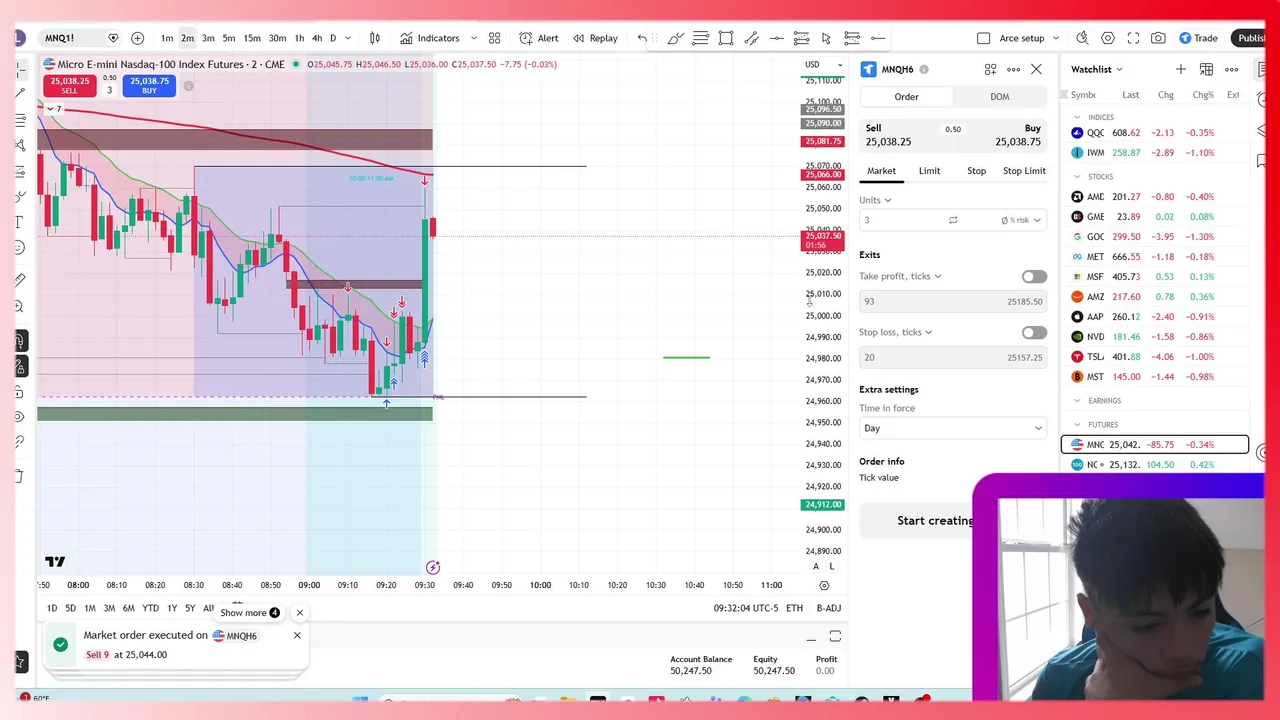The width and height of the screenshot is (1280, 720).
Task: Open Time in force Day dropdown
Action: [x=952, y=428]
